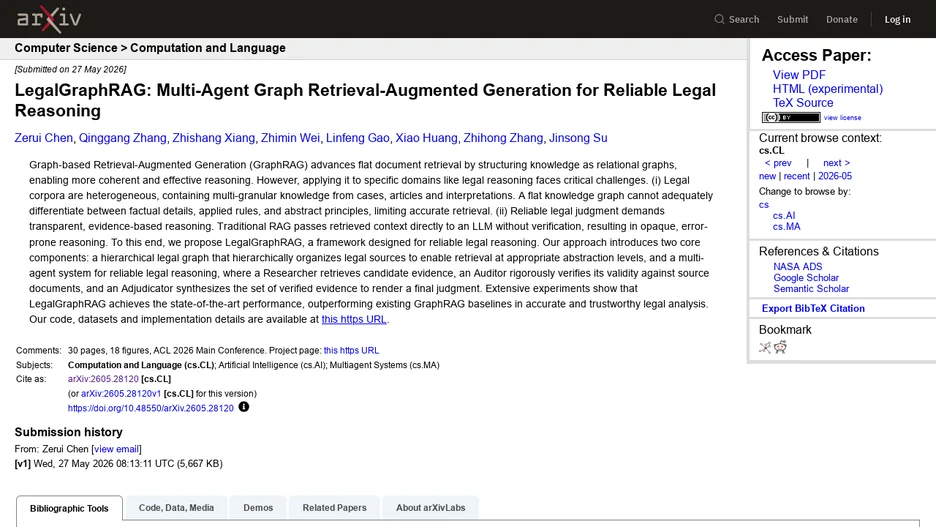Open 2026-05 monthly listing

[835, 176]
